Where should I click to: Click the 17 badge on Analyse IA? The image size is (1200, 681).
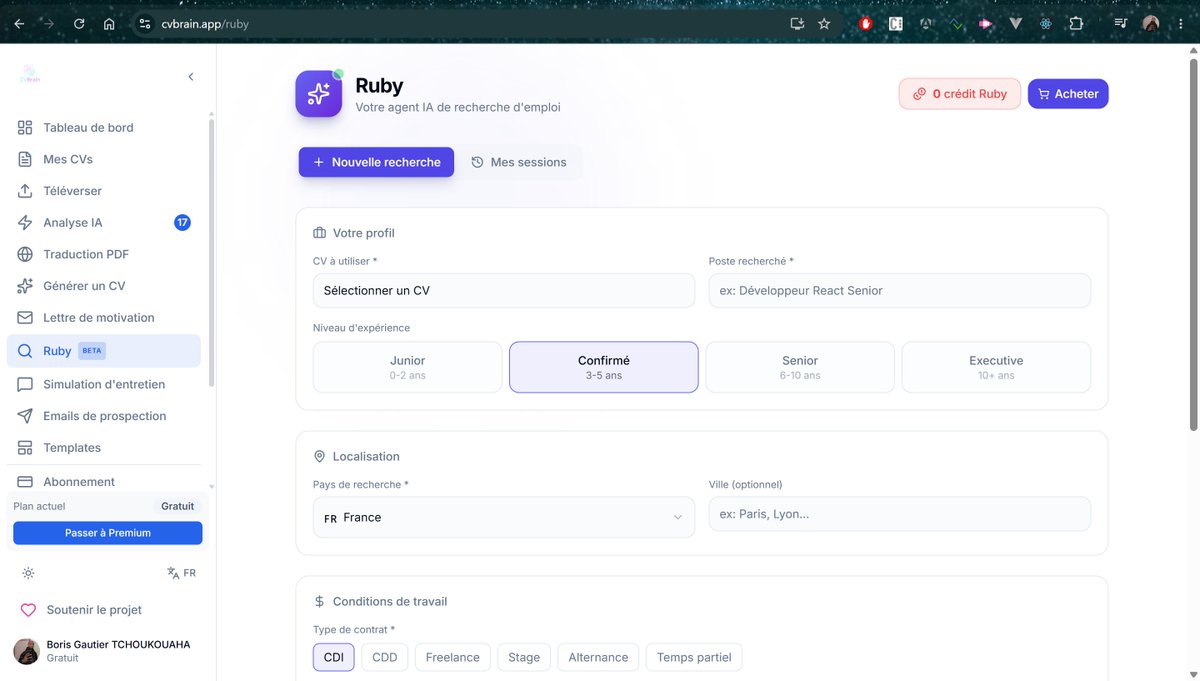point(182,223)
